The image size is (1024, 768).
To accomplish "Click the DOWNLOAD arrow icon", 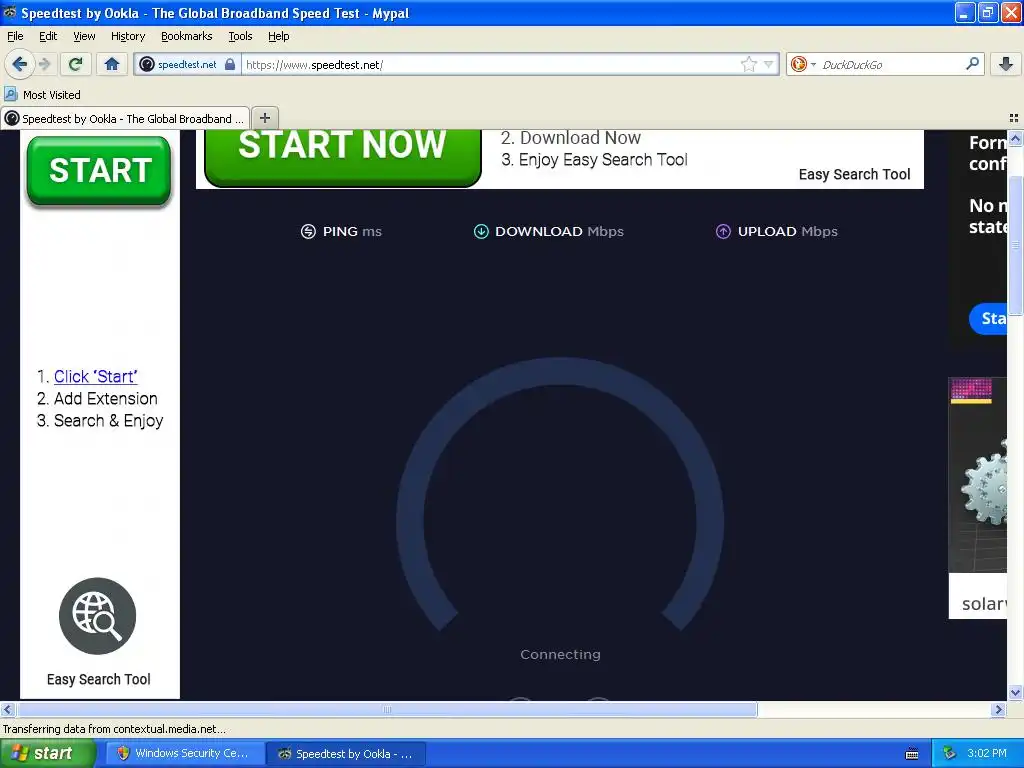I will coord(481,231).
